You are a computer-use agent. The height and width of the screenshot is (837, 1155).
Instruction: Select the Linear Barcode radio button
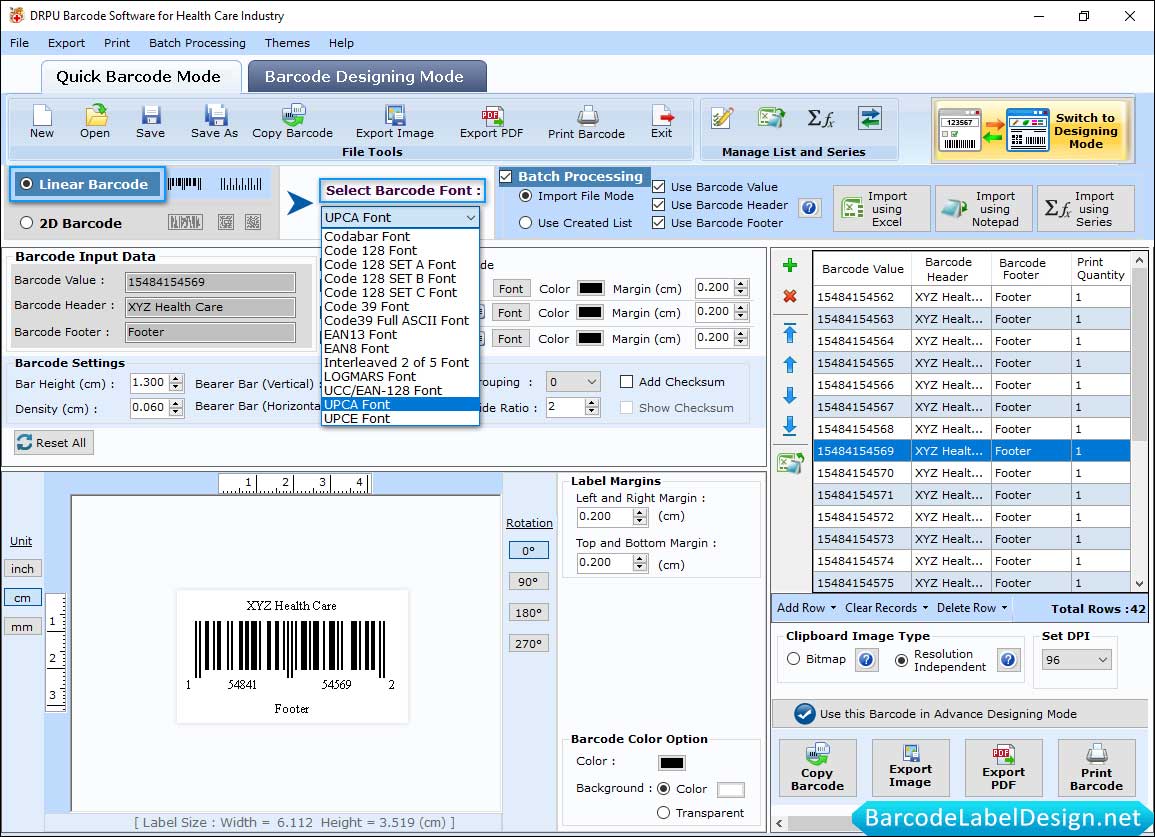(27, 184)
